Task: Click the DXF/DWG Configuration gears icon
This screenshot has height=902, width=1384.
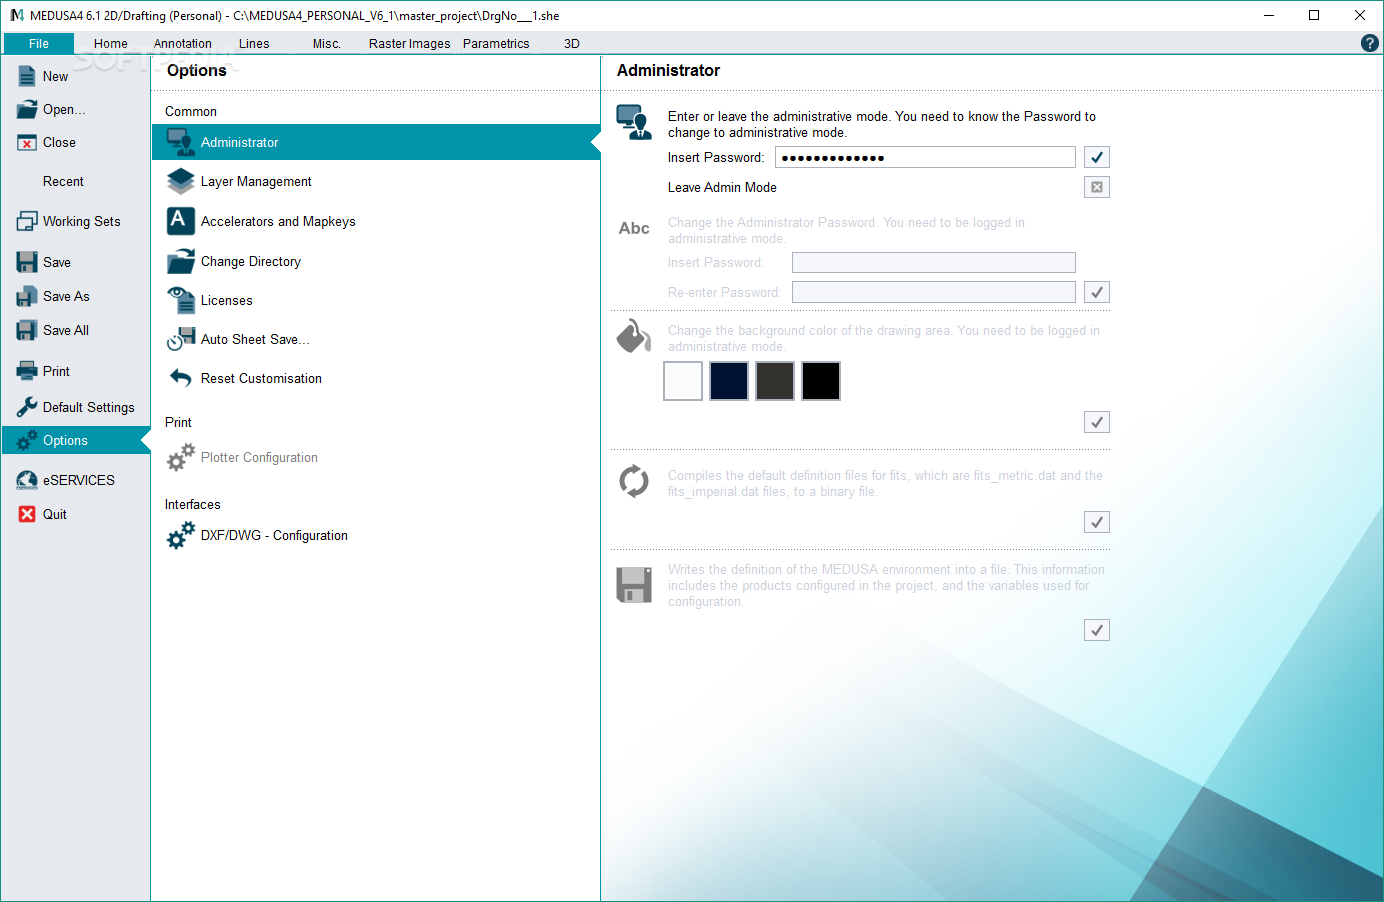Action: tap(181, 535)
